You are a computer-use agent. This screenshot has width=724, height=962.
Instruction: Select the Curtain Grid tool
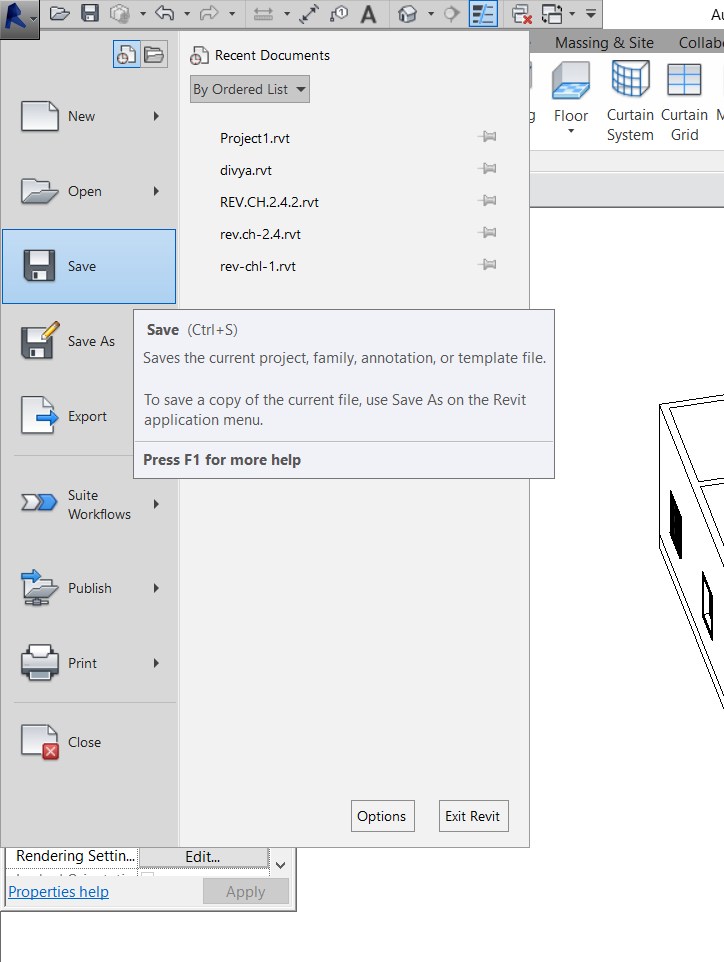coord(684,101)
